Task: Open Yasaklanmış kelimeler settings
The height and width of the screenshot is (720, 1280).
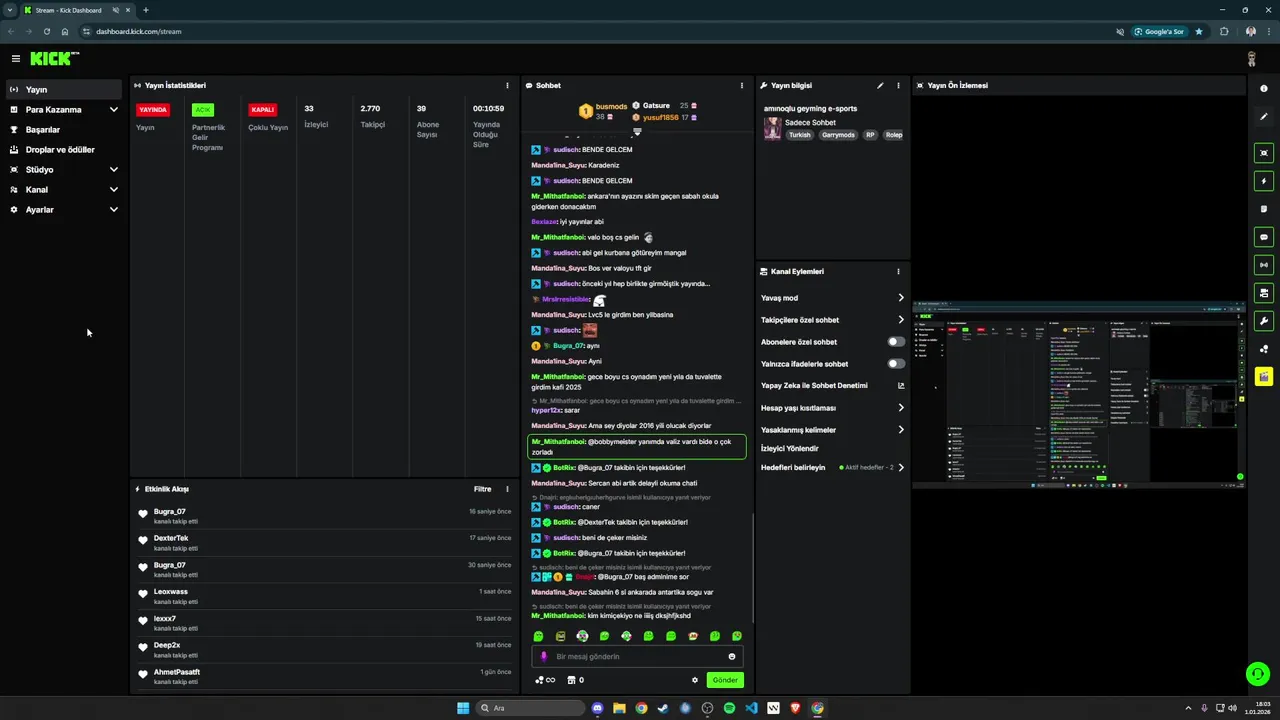Action: (832, 430)
